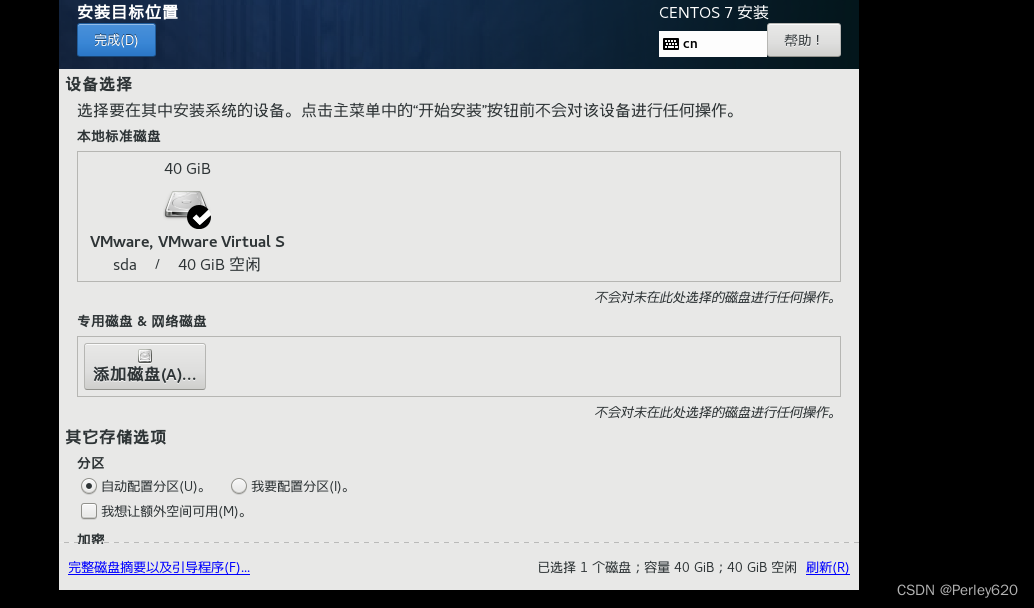
Task: Click the VMware, VMware Virtual S disk label
Action: (187, 242)
